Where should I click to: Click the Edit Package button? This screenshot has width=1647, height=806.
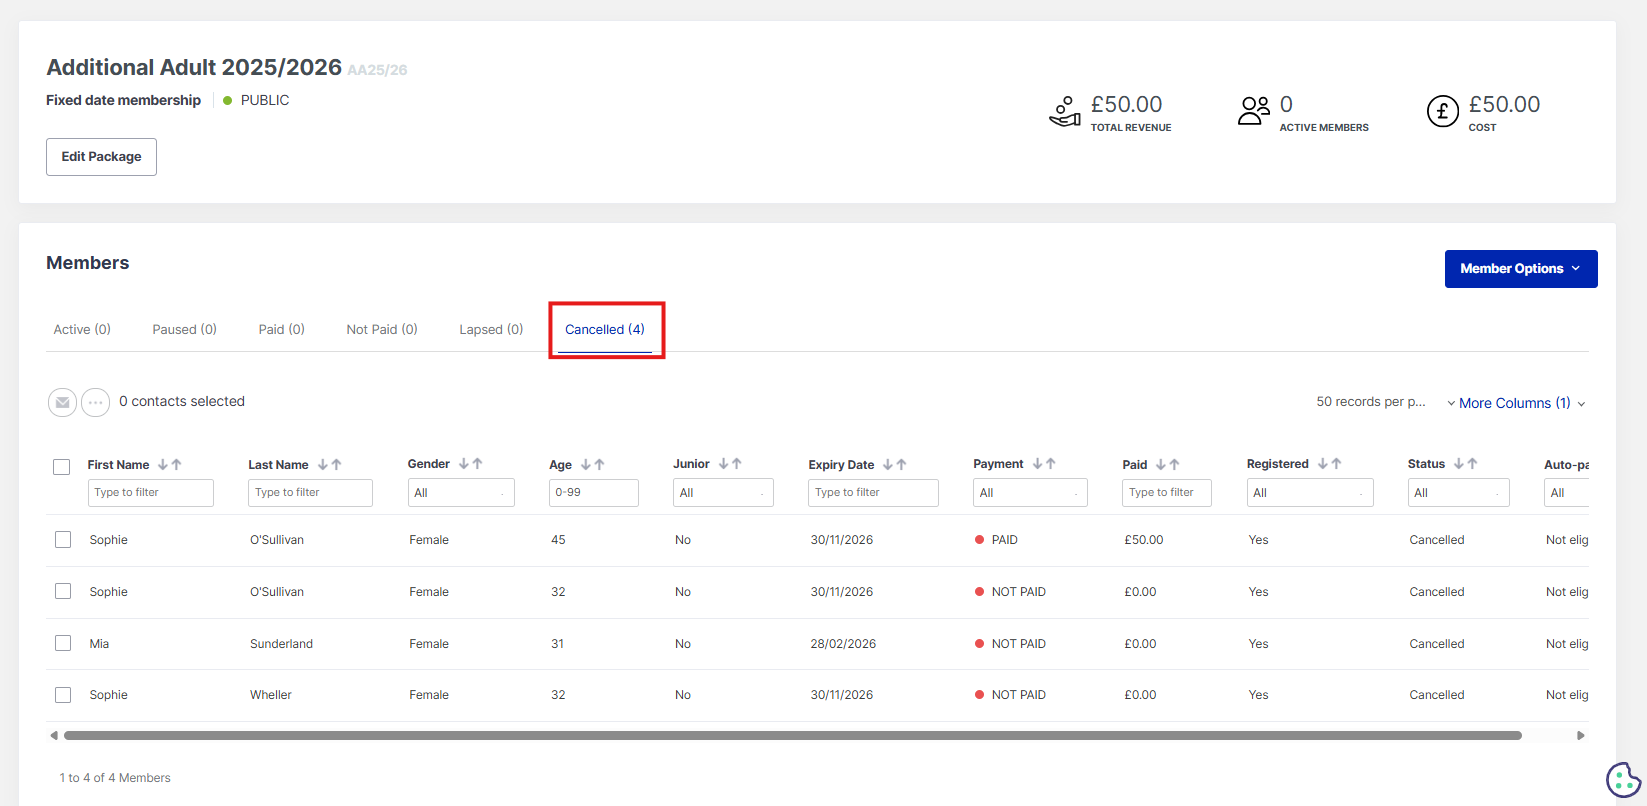pos(101,157)
